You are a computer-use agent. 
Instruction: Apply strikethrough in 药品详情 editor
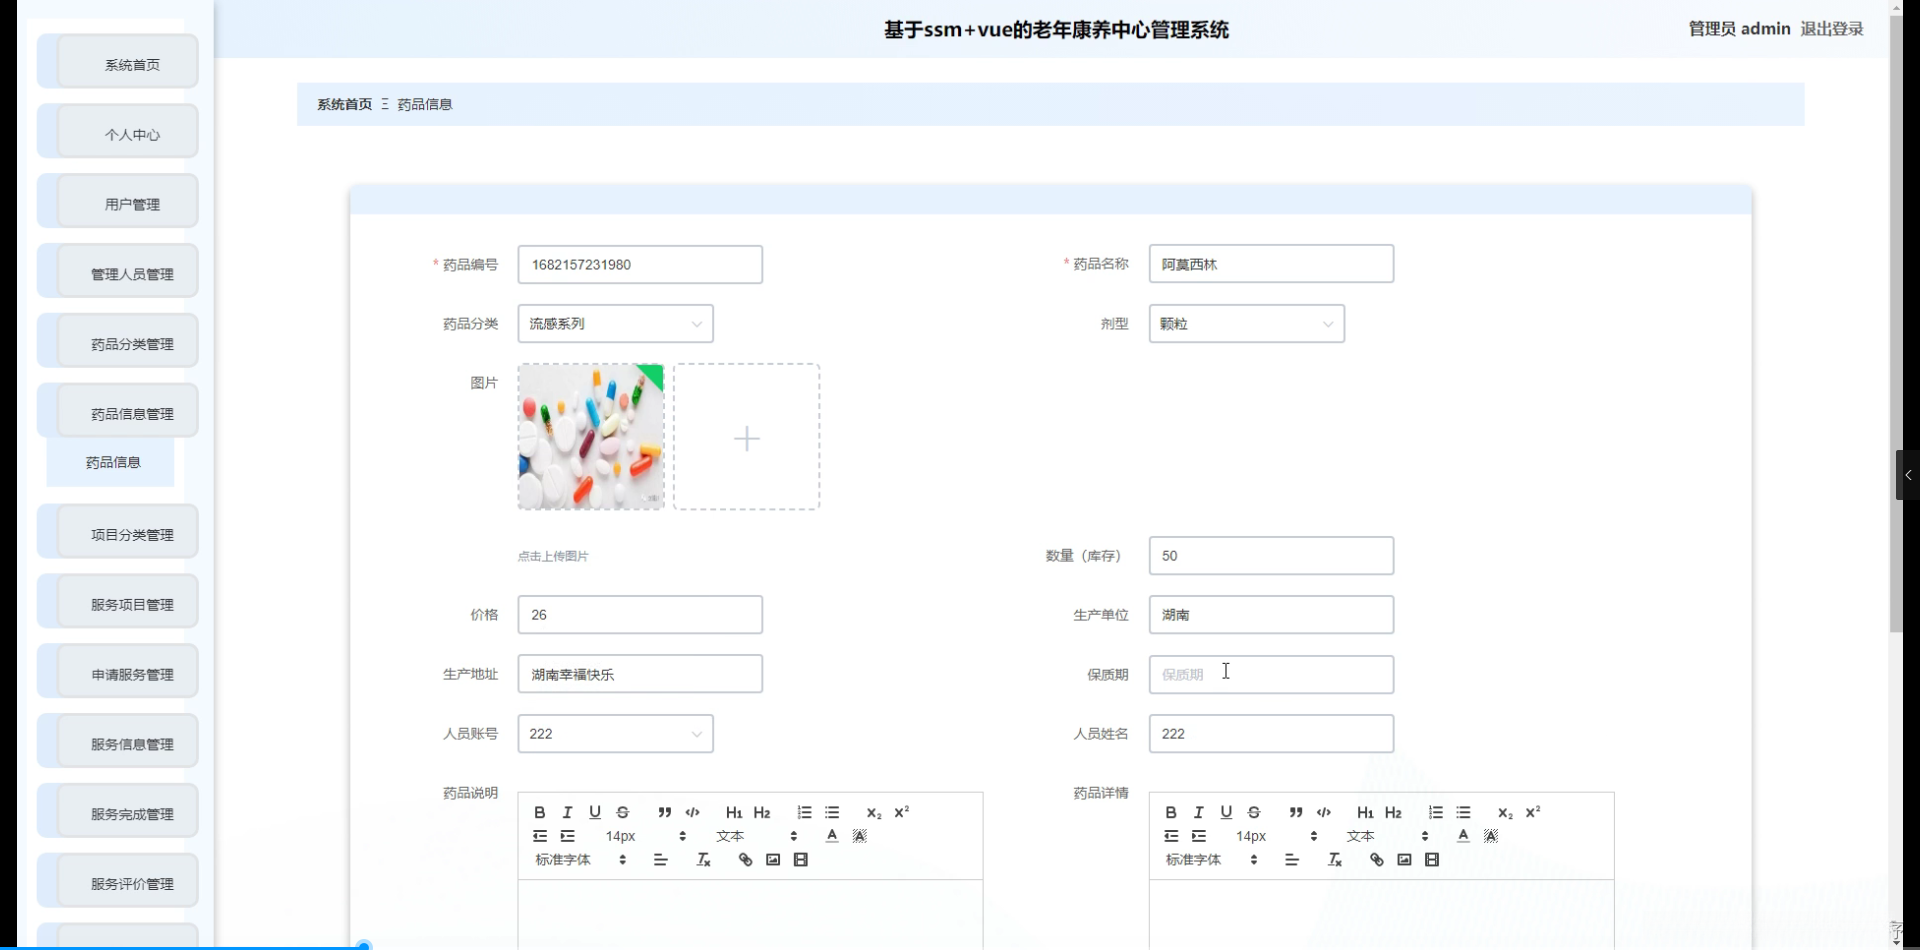click(1254, 812)
